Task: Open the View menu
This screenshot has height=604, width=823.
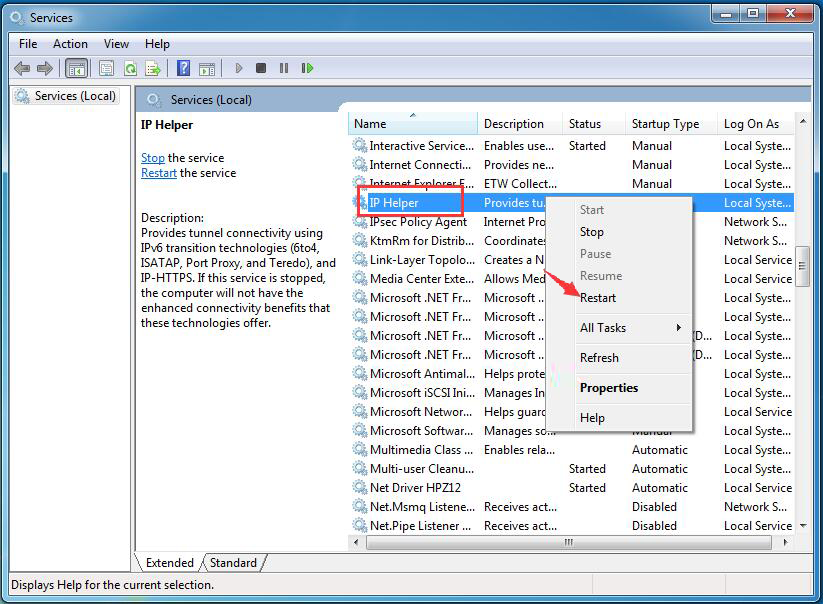Action: pyautogui.click(x=116, y=44)
